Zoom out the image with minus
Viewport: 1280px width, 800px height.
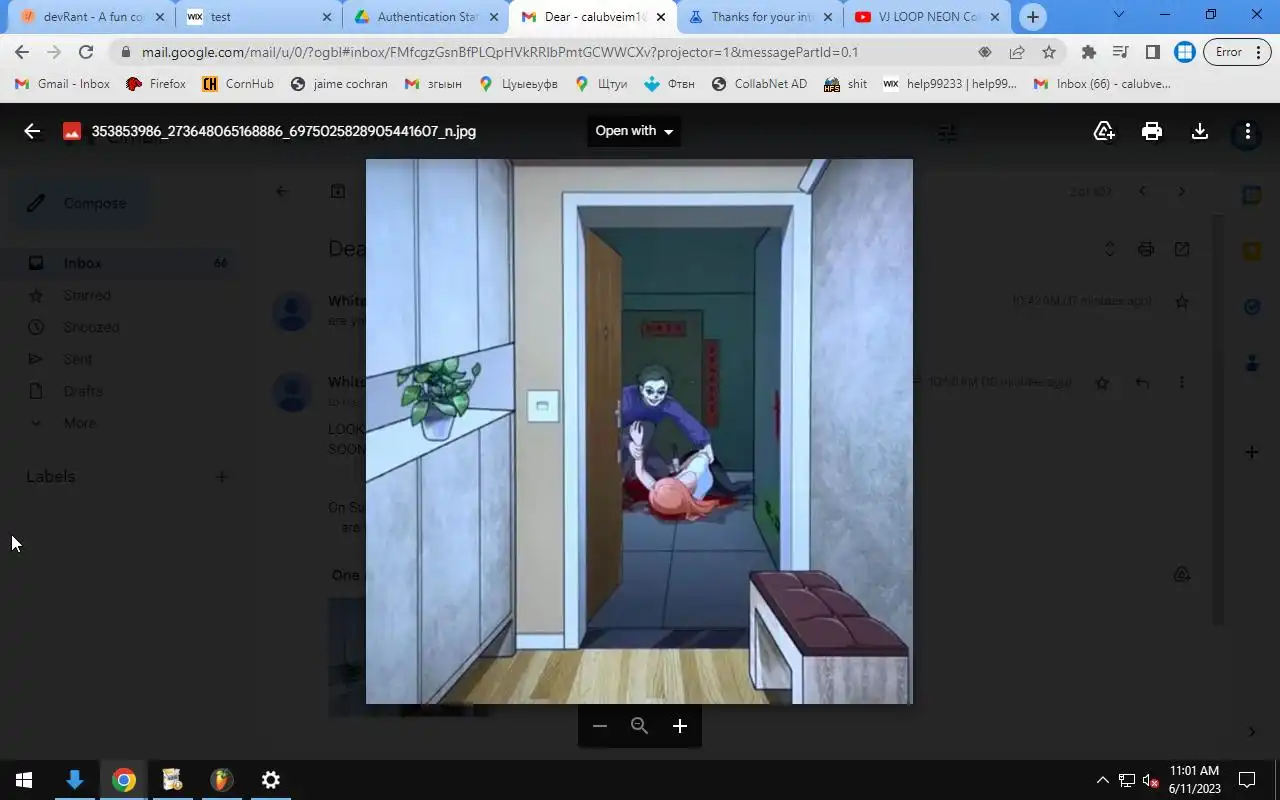coord(600,726)
